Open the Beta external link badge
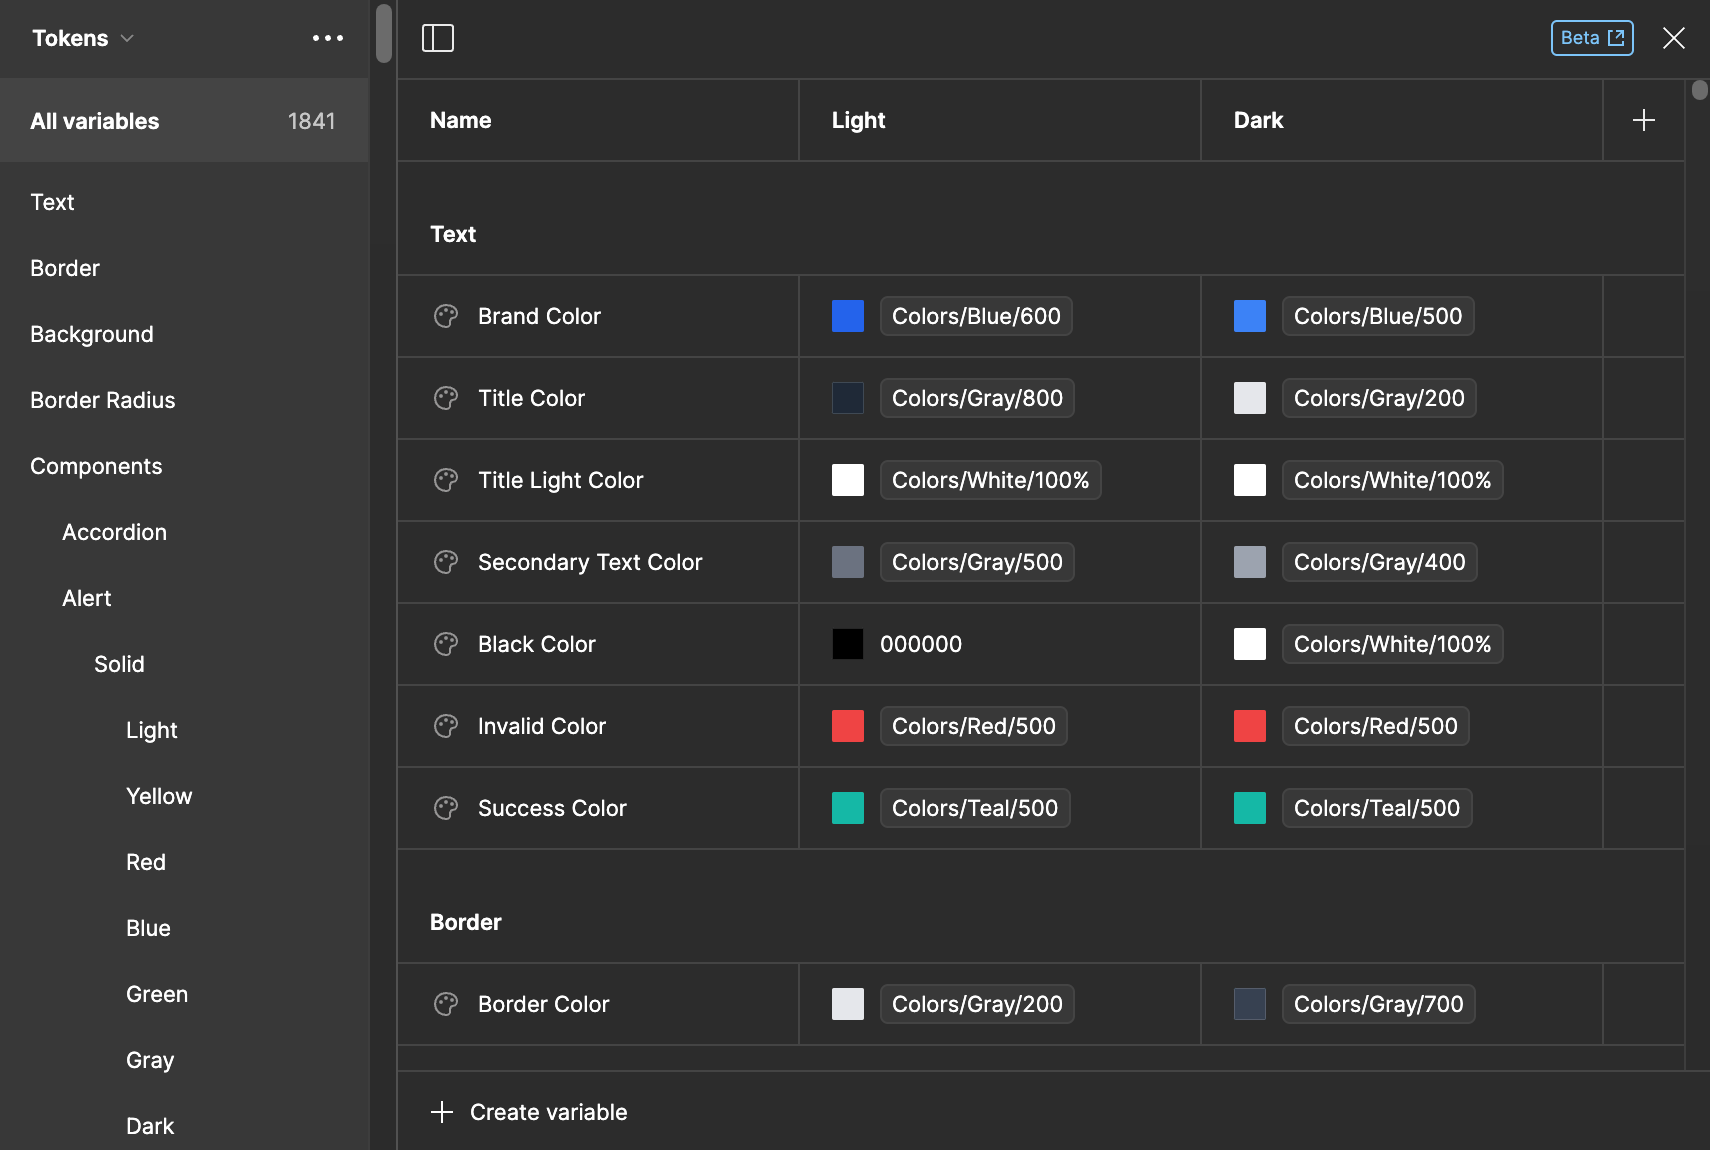1710x1150 pixels. coord(1591,38)
